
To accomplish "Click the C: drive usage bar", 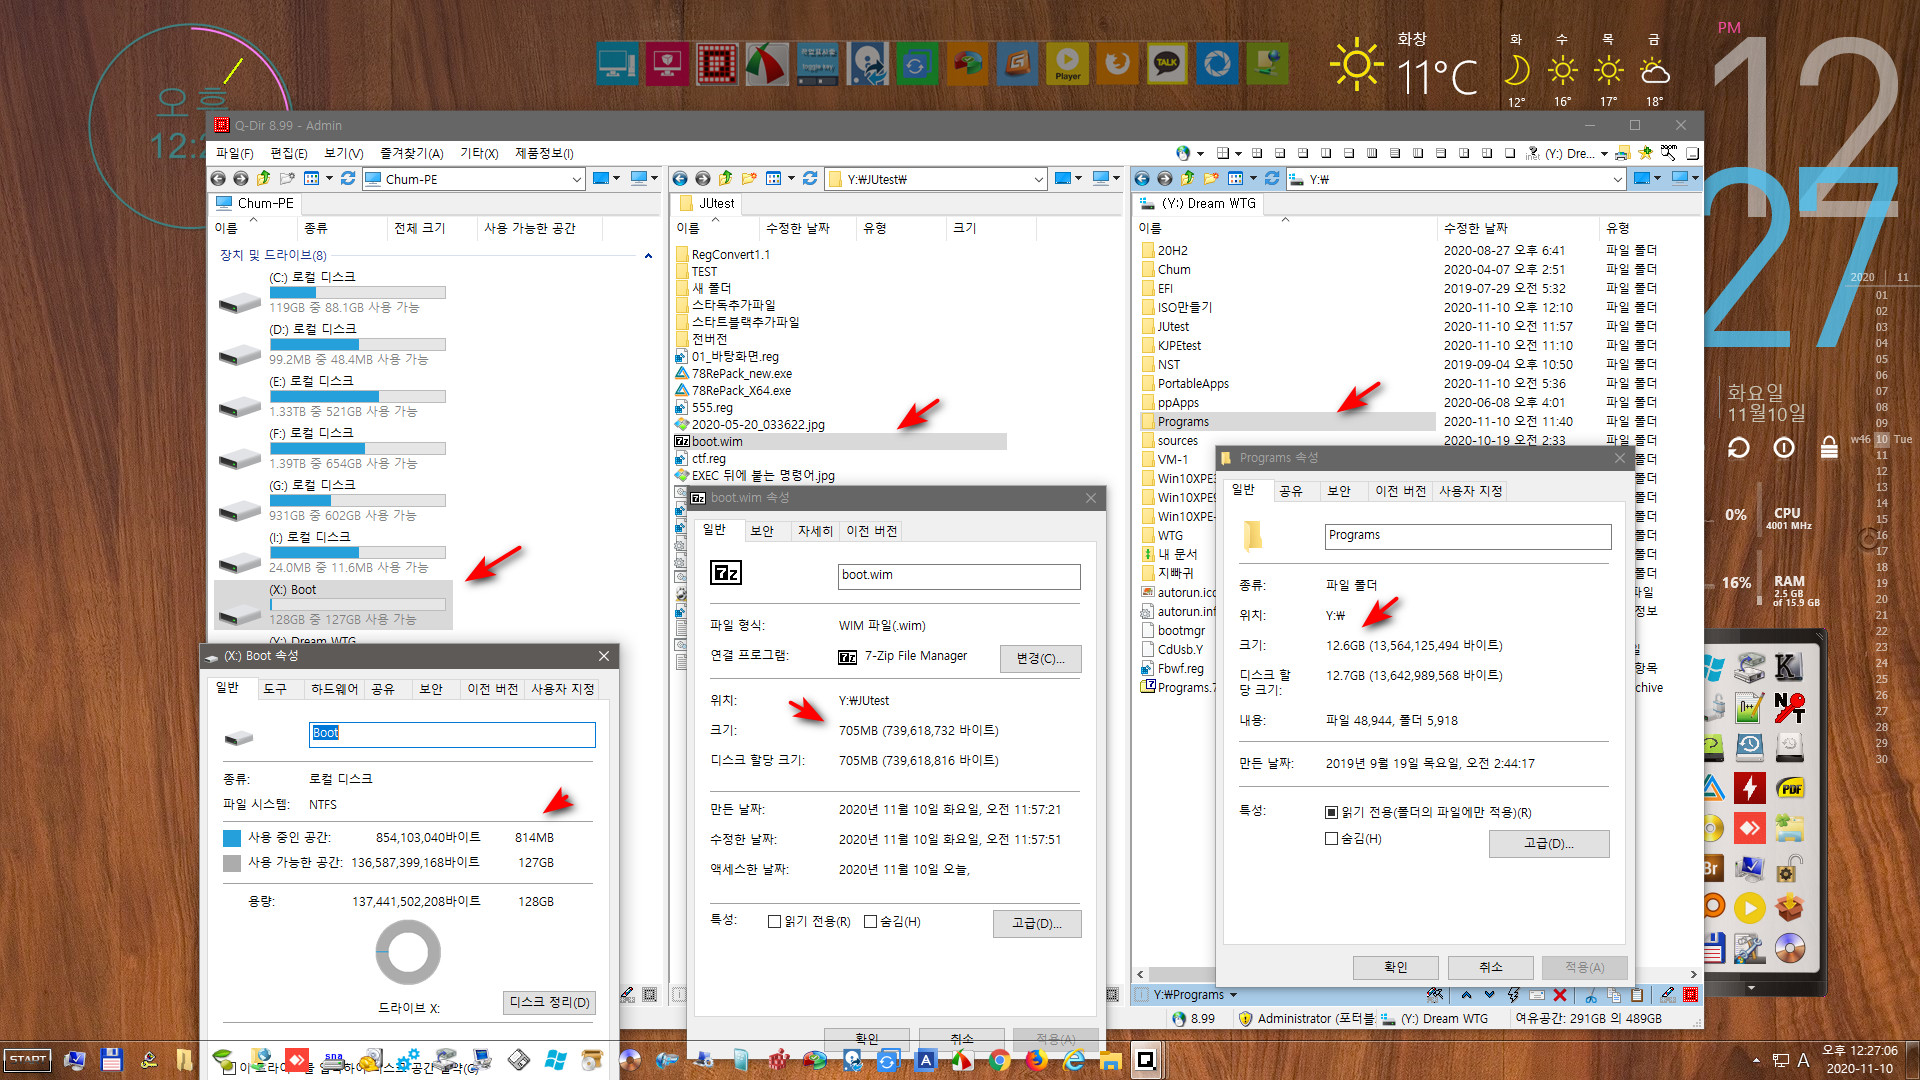I will (x=357, y=292).
